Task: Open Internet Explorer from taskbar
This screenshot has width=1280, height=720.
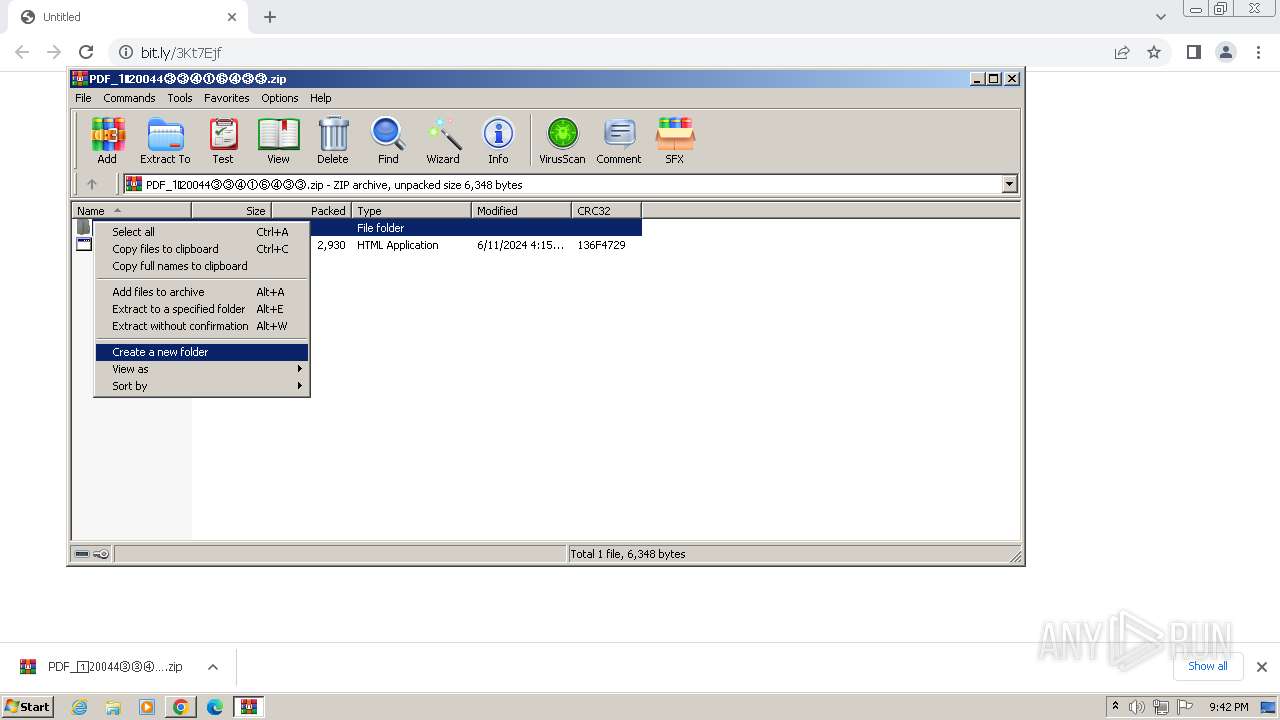Action: click(x=80, y=707)
